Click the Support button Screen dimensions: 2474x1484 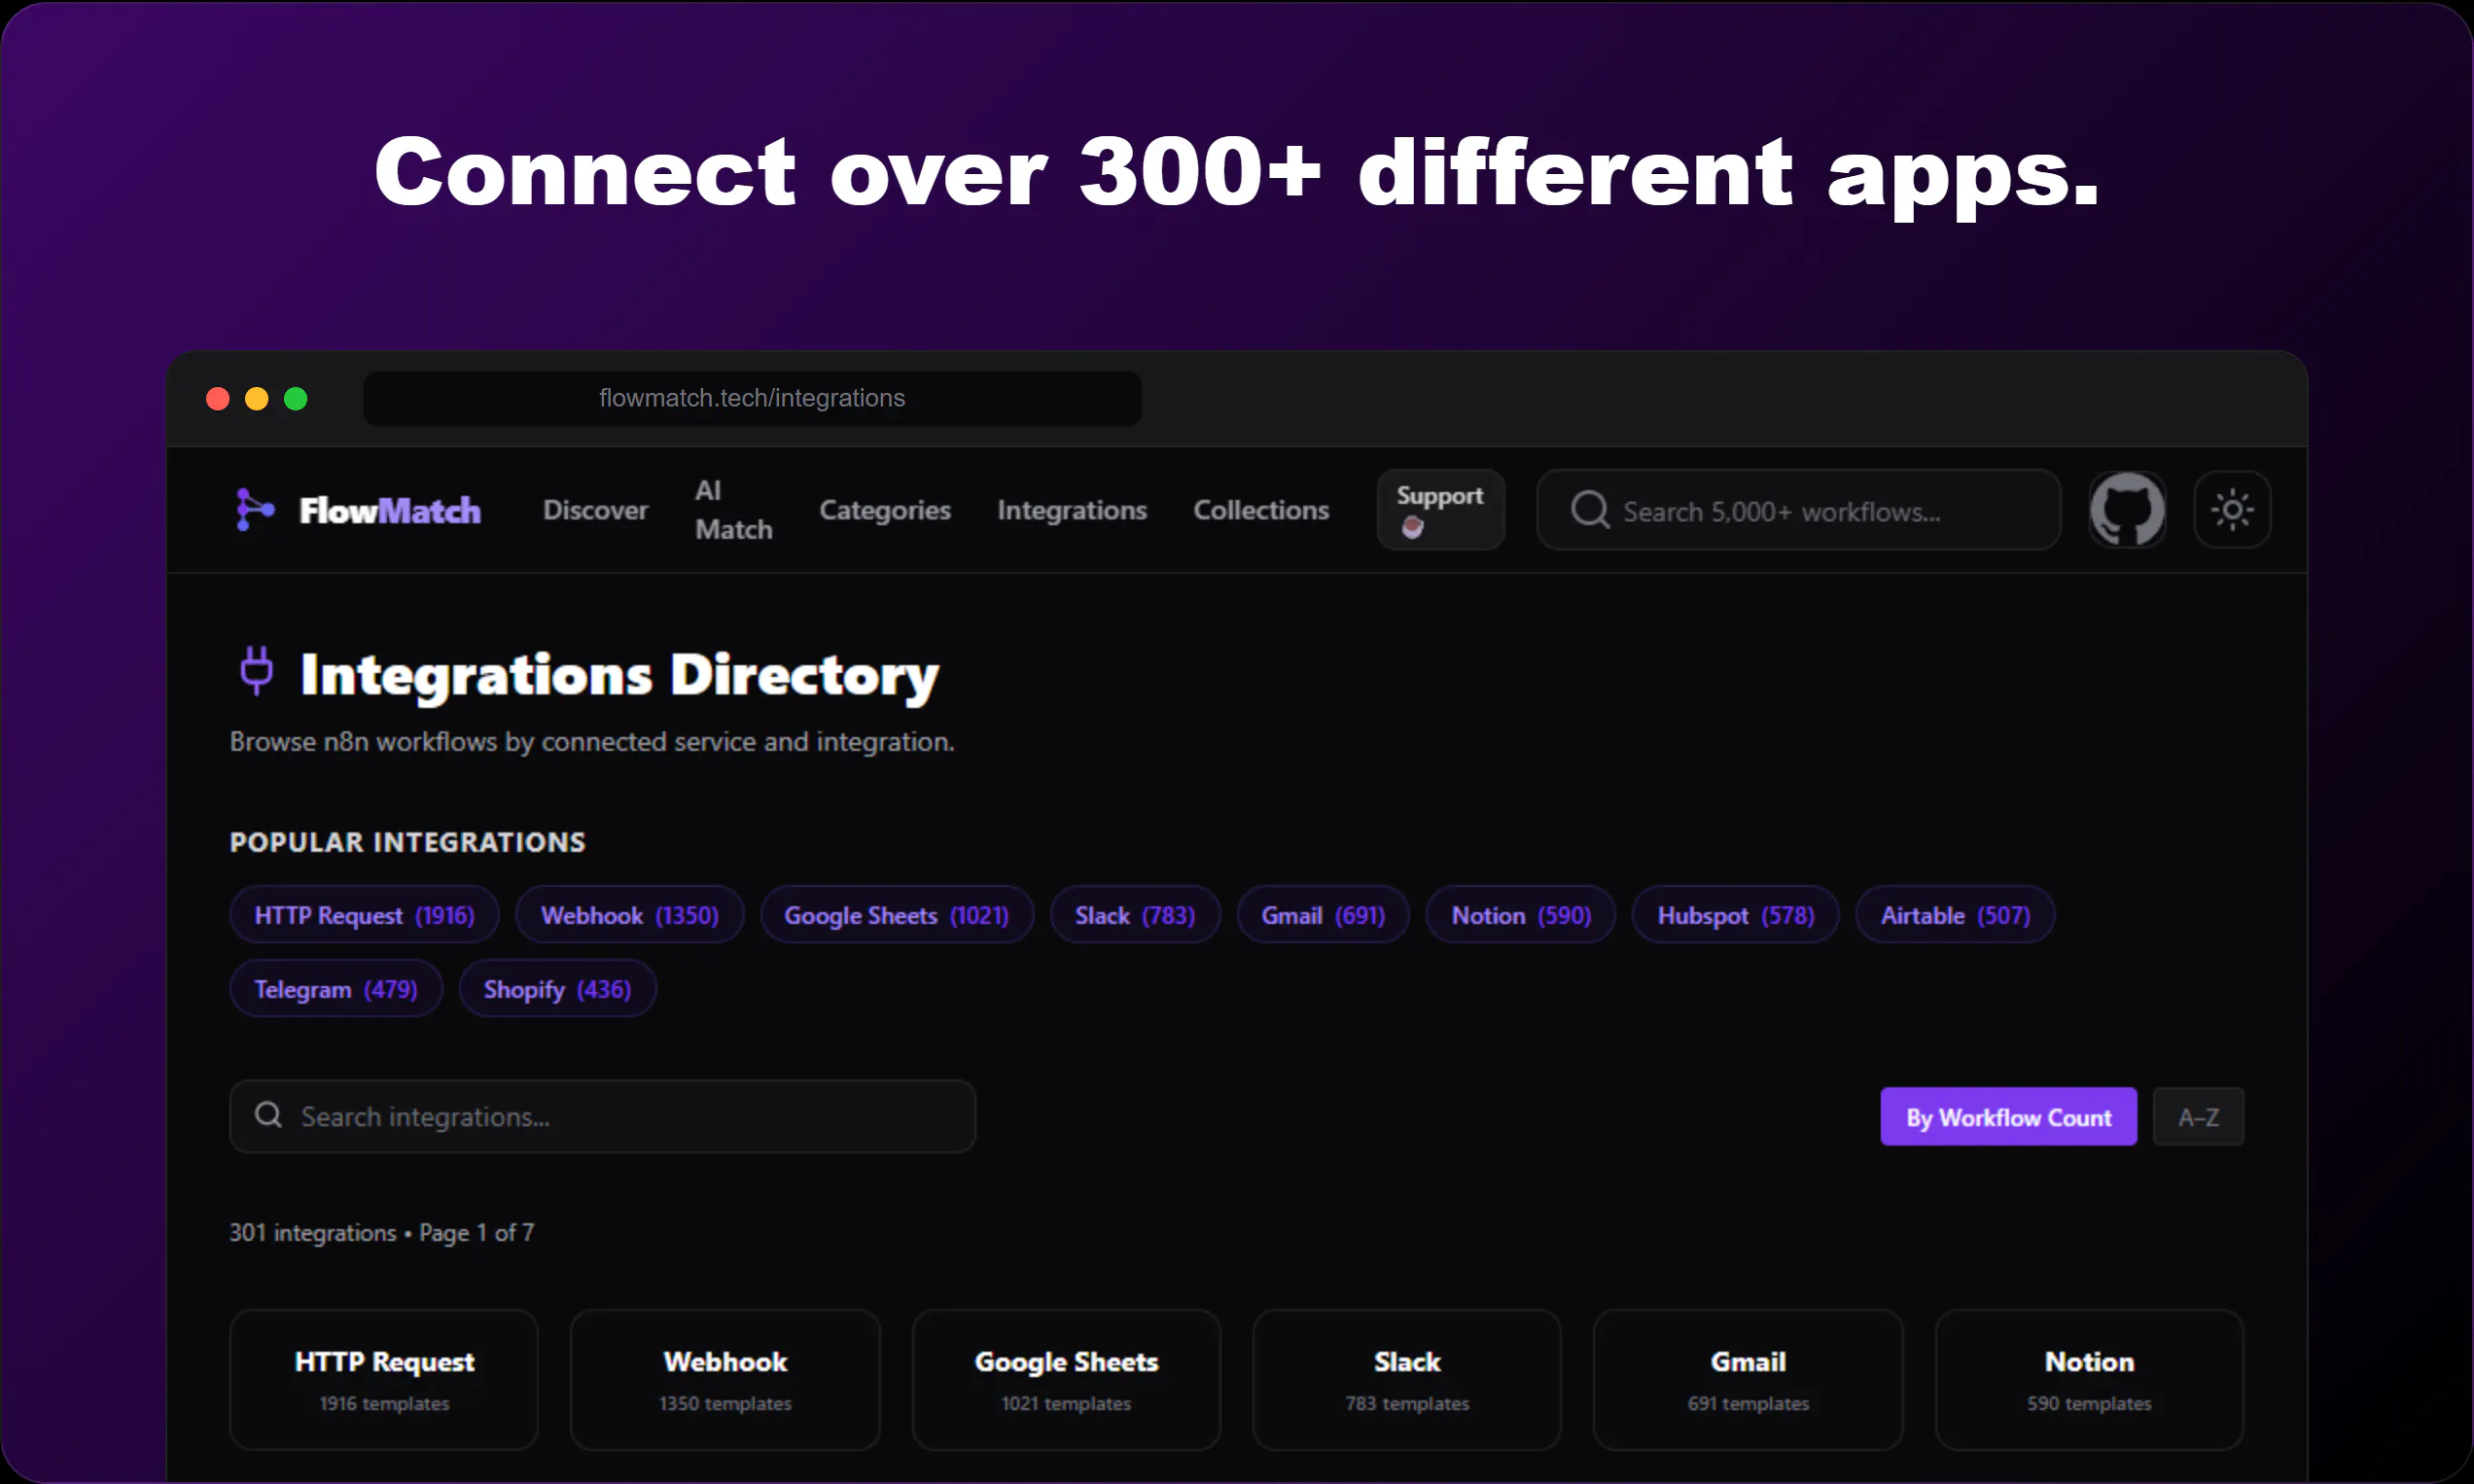tap(1440, 509)
